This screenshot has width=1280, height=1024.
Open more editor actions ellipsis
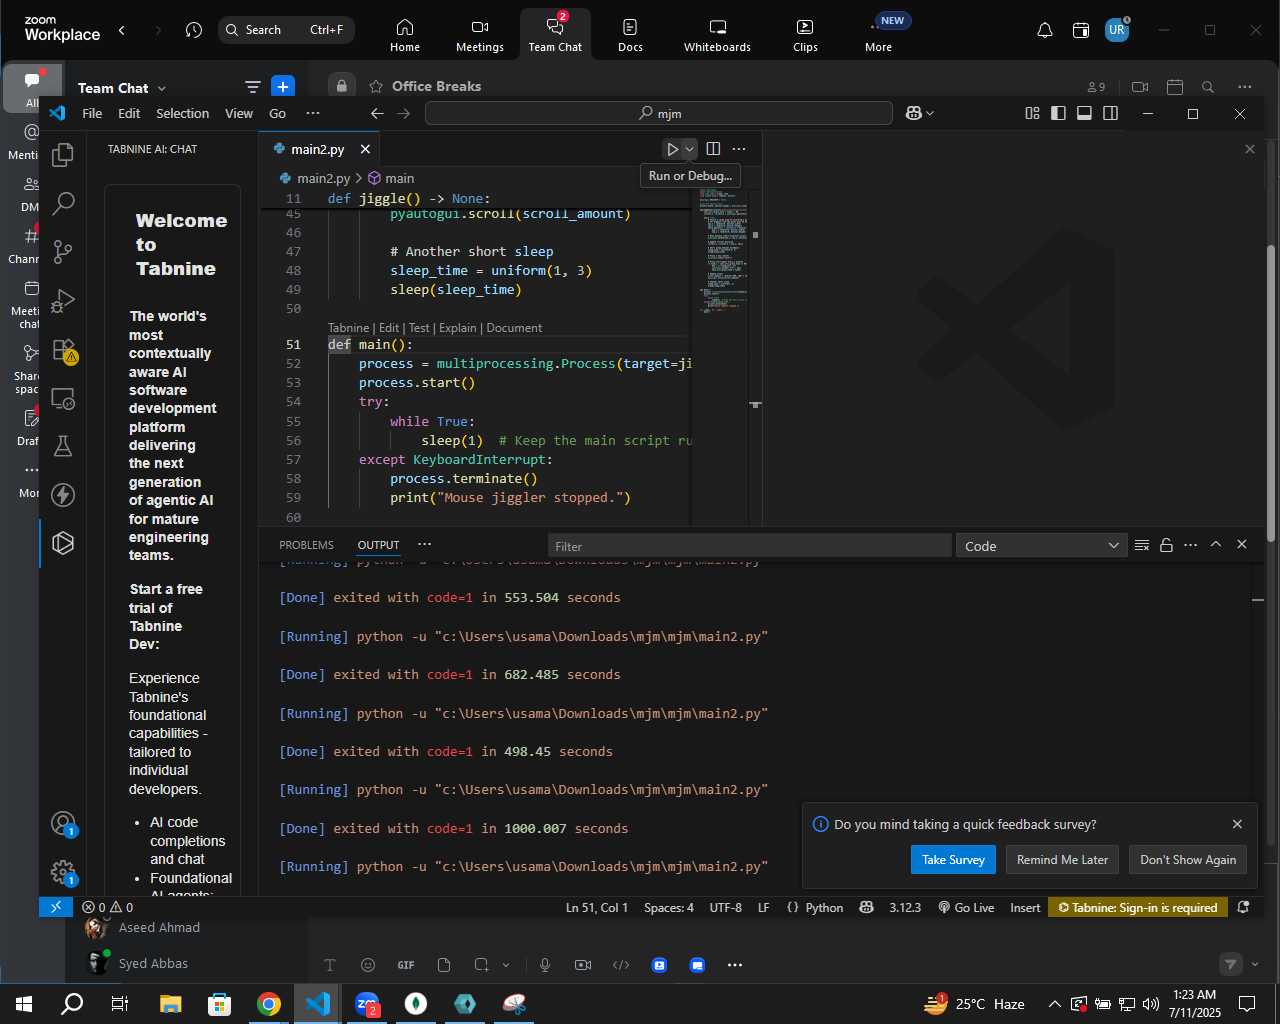739,149
